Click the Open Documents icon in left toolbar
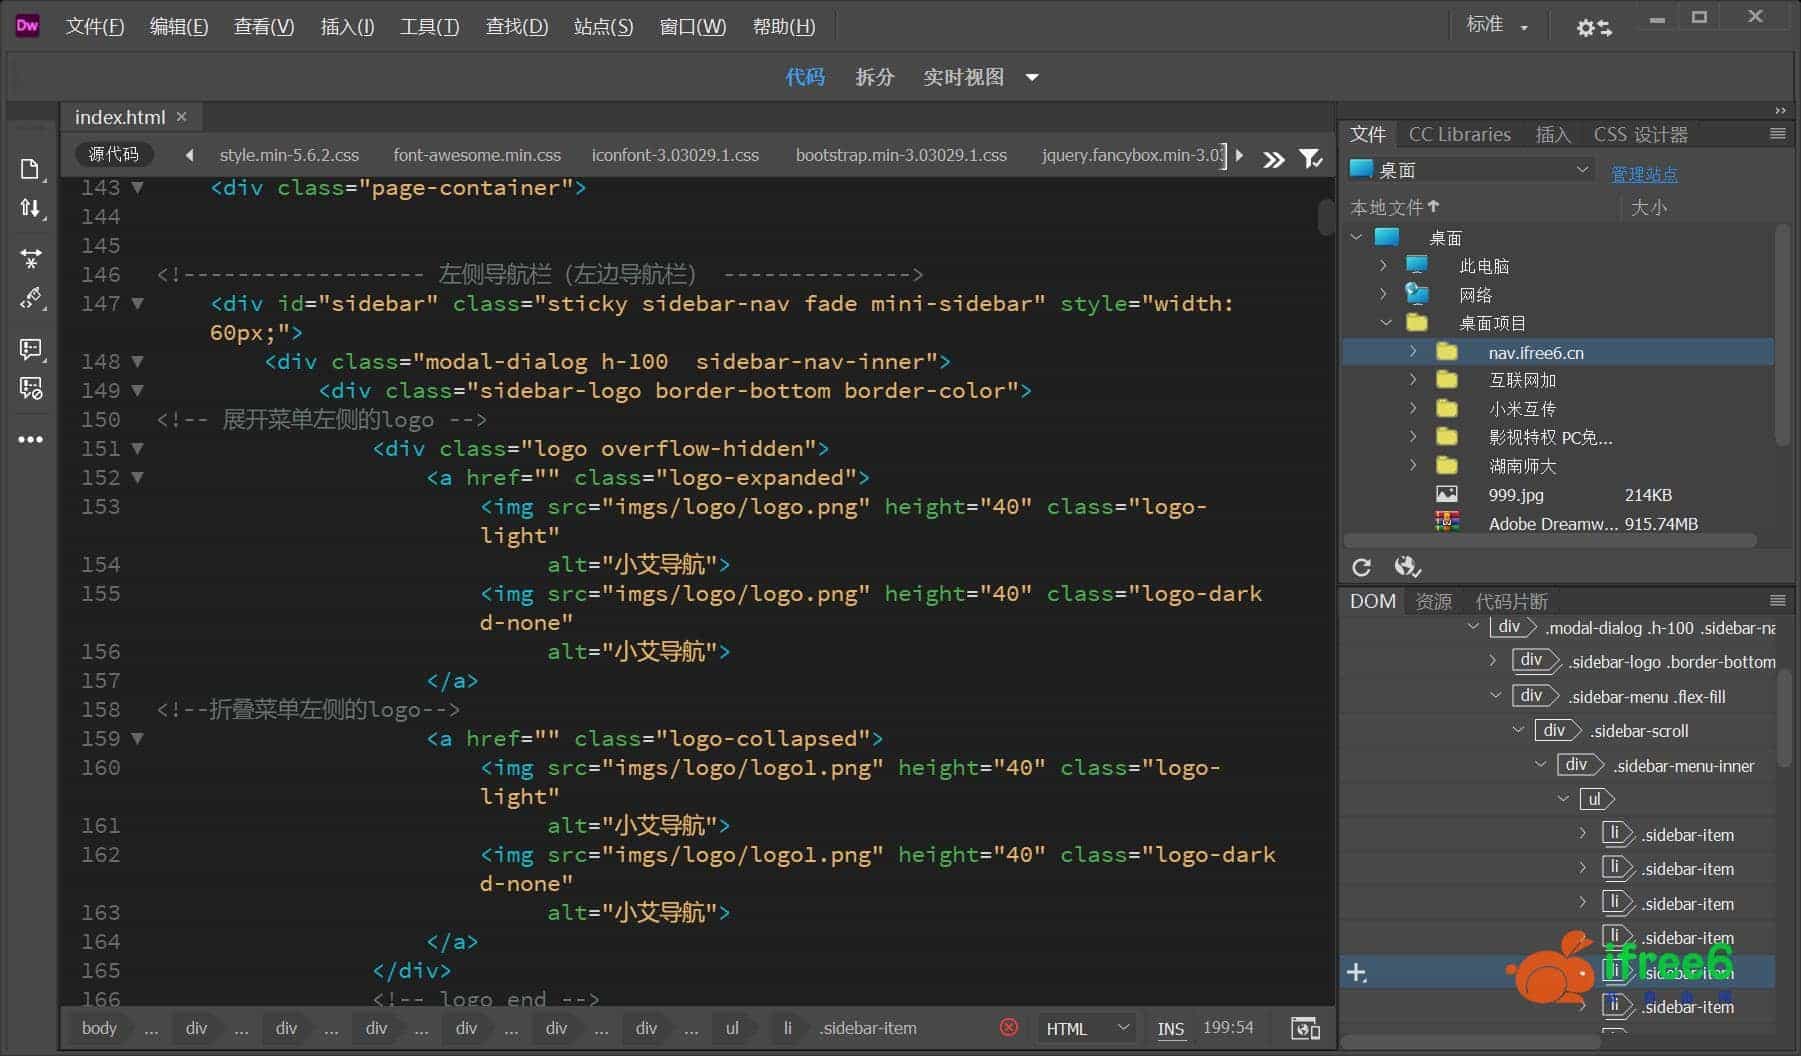 (x=30, y=169)
